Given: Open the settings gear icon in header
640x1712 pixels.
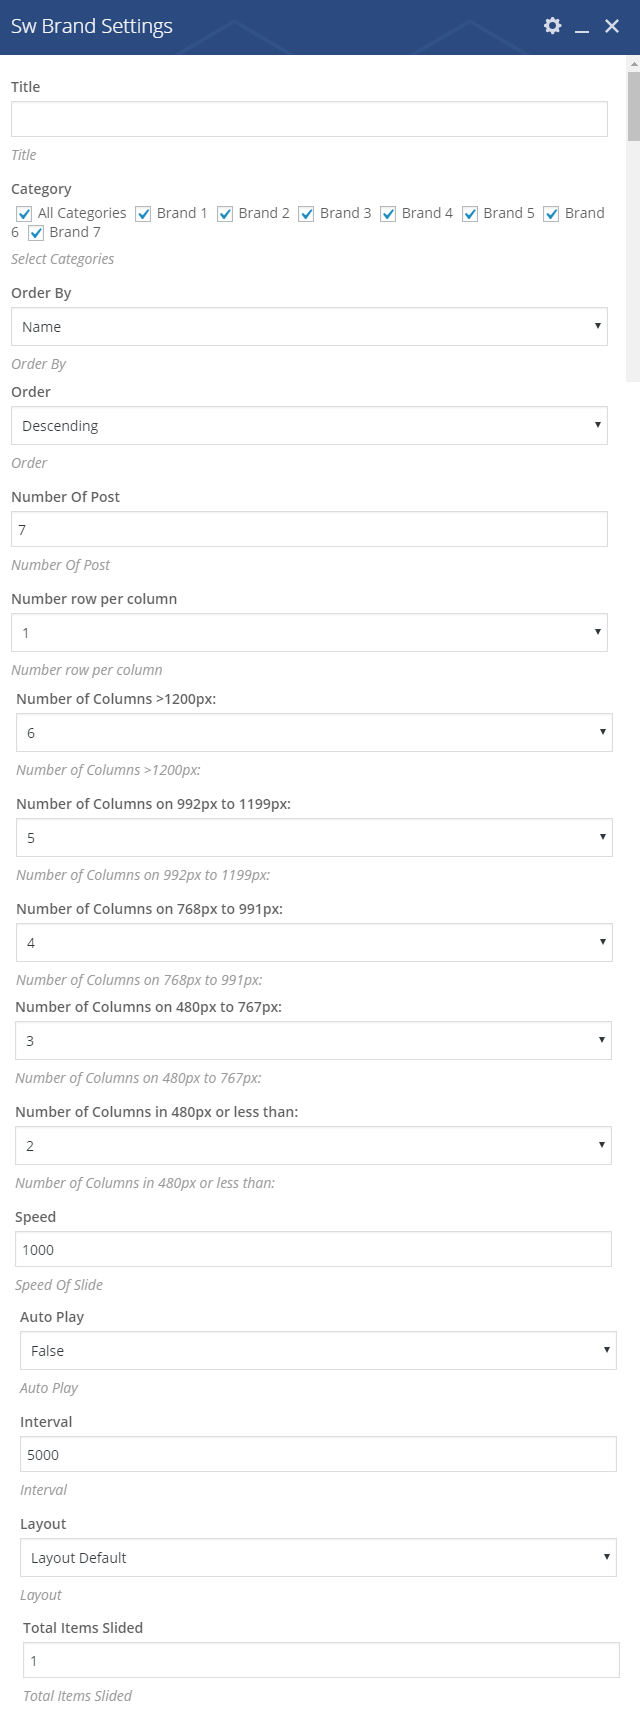Looking at the screenshot, I should click(x=552, y=26).
